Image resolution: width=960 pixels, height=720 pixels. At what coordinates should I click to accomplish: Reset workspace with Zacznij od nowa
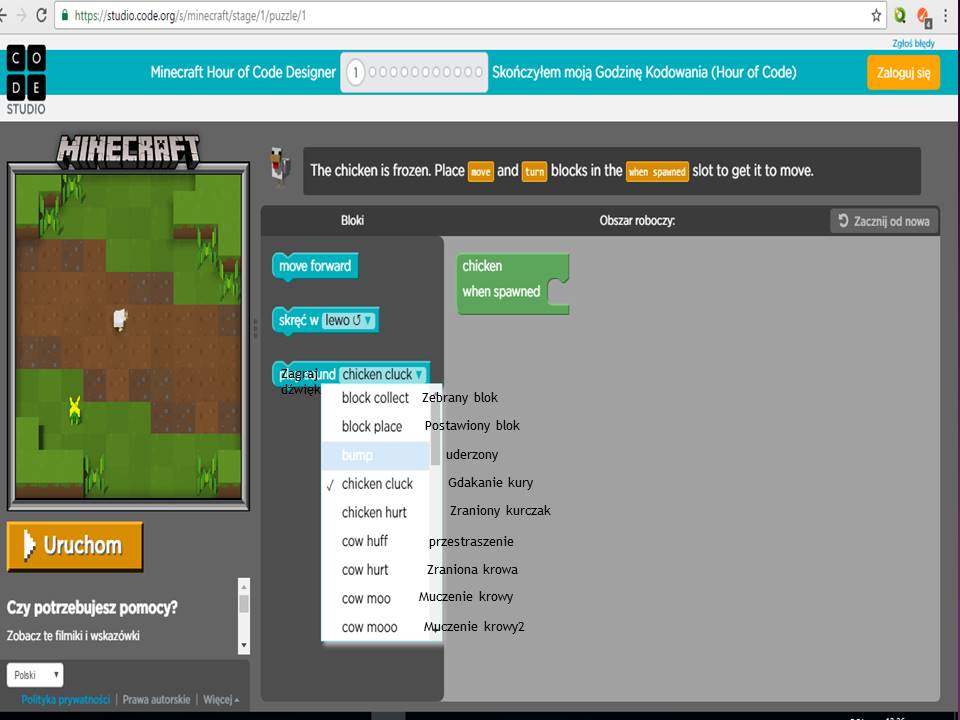[883, 221]
